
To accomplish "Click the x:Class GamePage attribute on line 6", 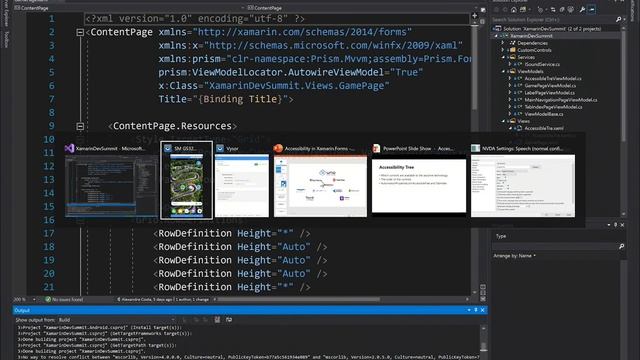I will point(274,86).
